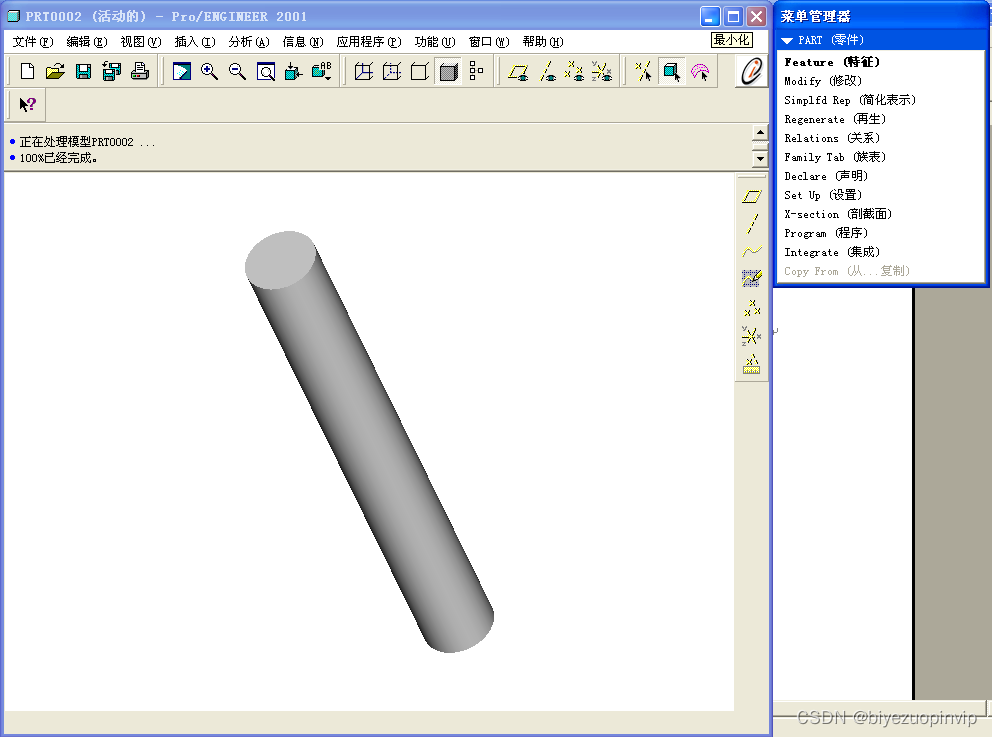This screenshot has width=992, height=737.
Task: Switch to shaded display mode
Action: [448, 72]
